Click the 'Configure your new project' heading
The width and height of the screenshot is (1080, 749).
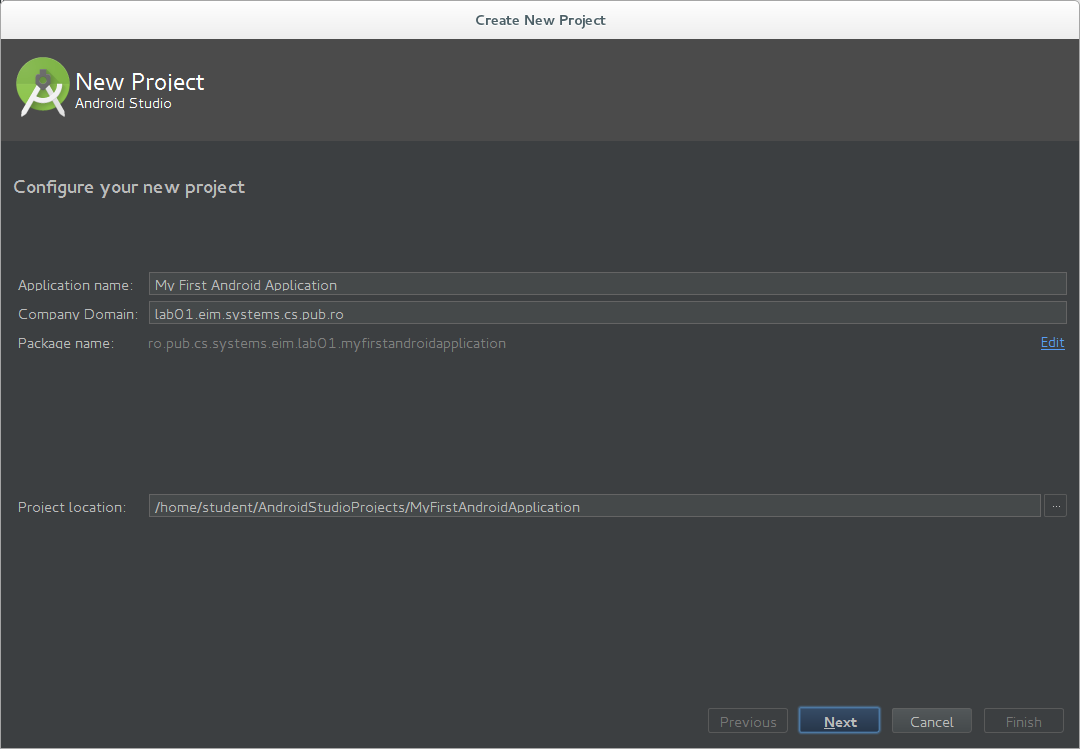[129, 187]
